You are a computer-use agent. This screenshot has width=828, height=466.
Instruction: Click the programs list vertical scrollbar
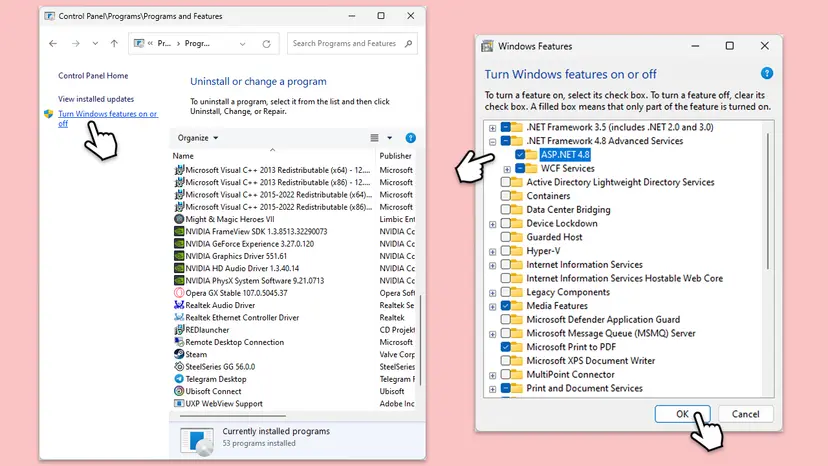(421, 340)
